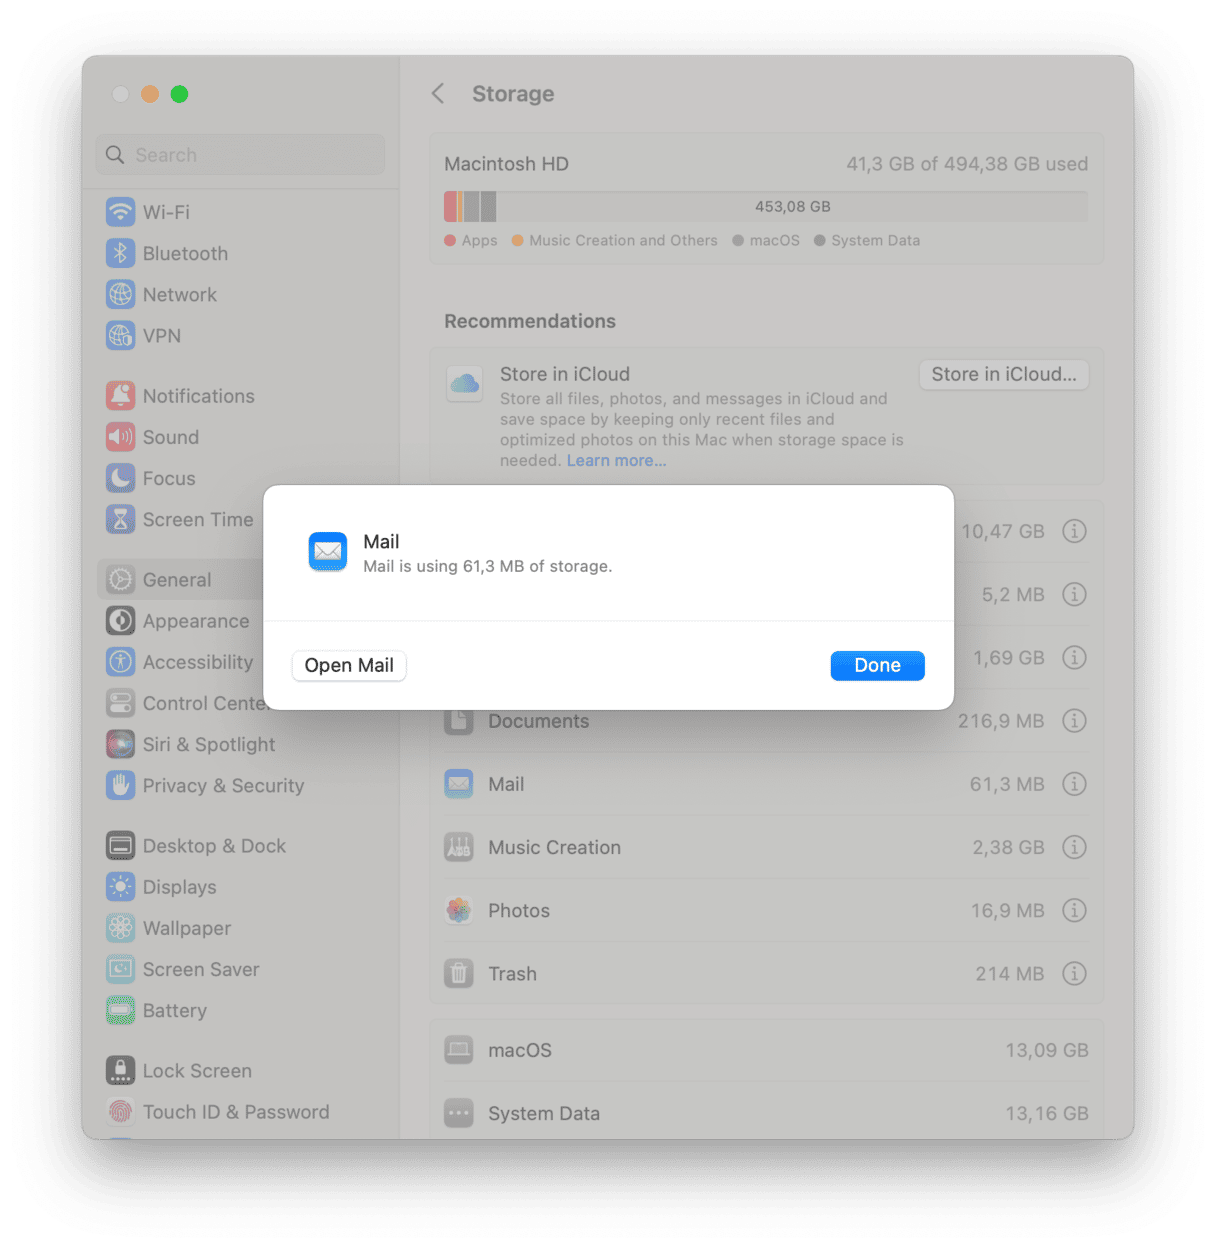Click the iCloud icon under Recommendations
This screenshot has height=1248, width=1216.
pos(464,383)
